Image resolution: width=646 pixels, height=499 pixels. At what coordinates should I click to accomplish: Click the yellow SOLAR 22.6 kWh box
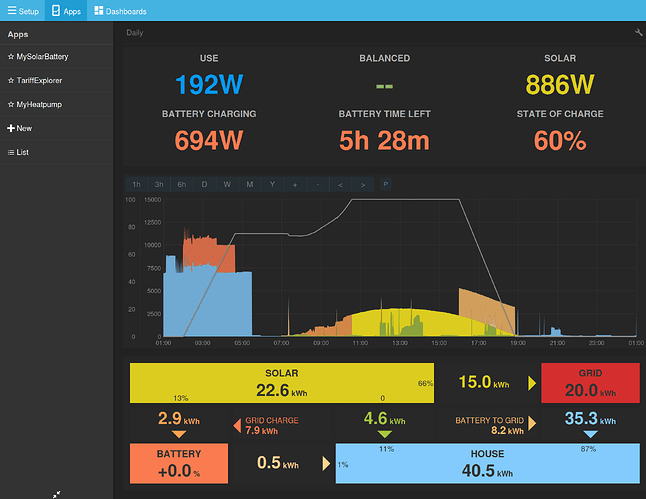tap(282, 383)
